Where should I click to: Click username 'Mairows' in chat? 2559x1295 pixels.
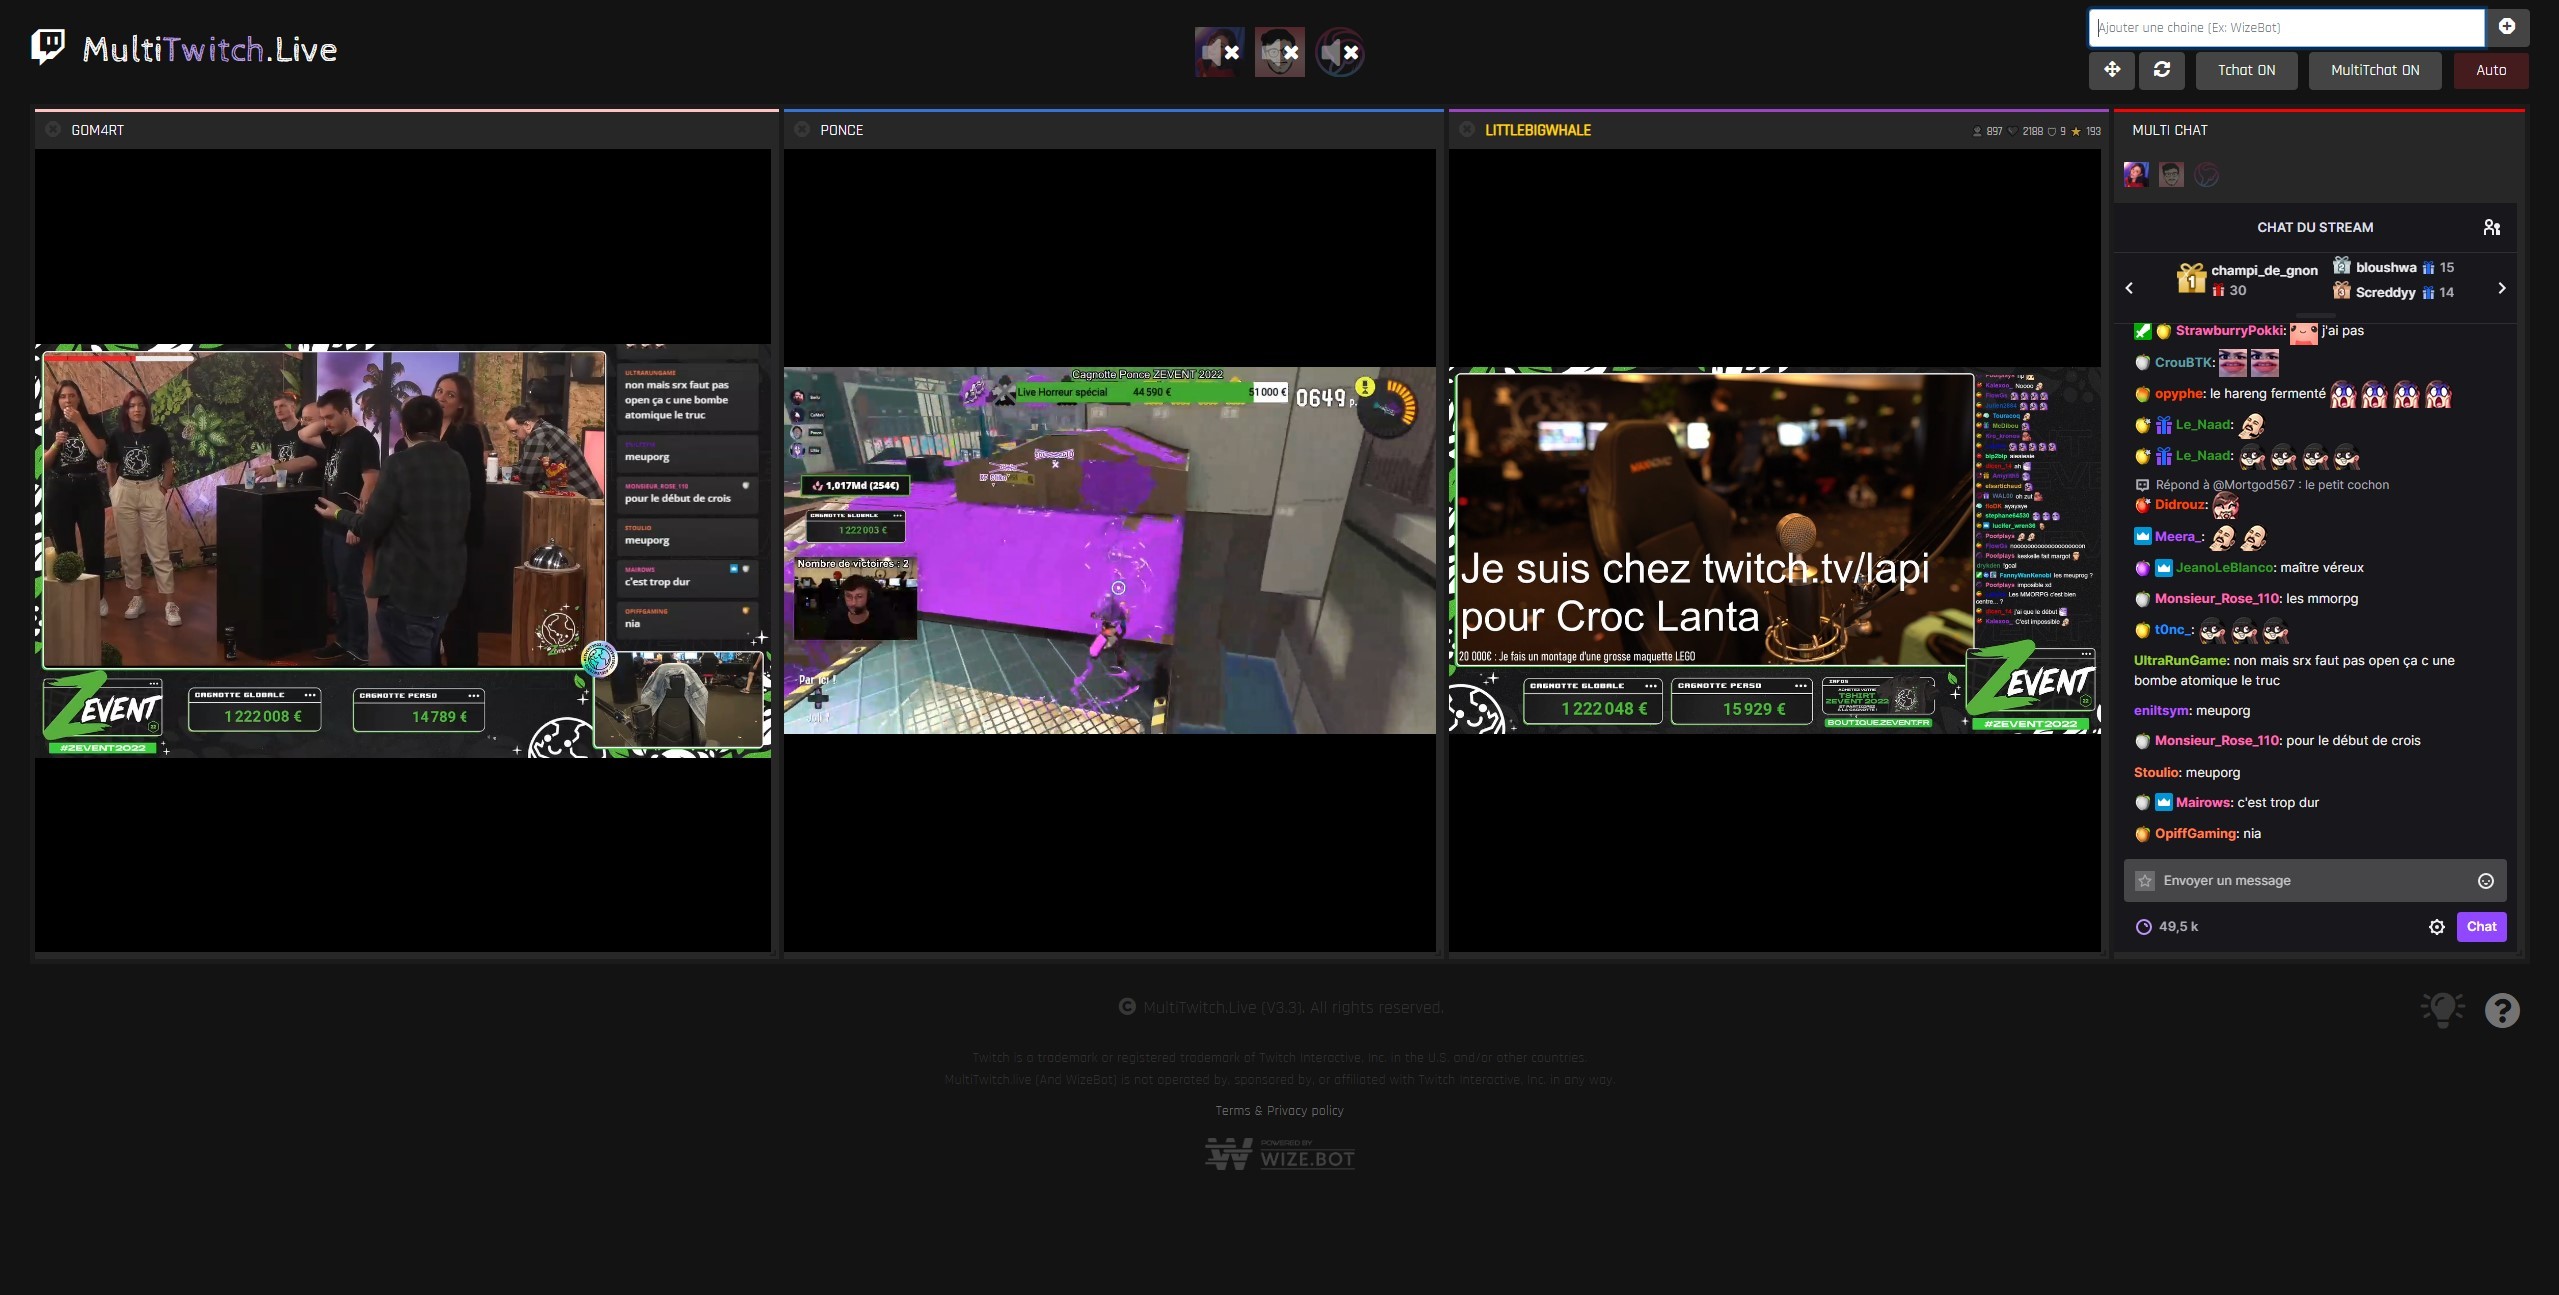pos(2203,802)
